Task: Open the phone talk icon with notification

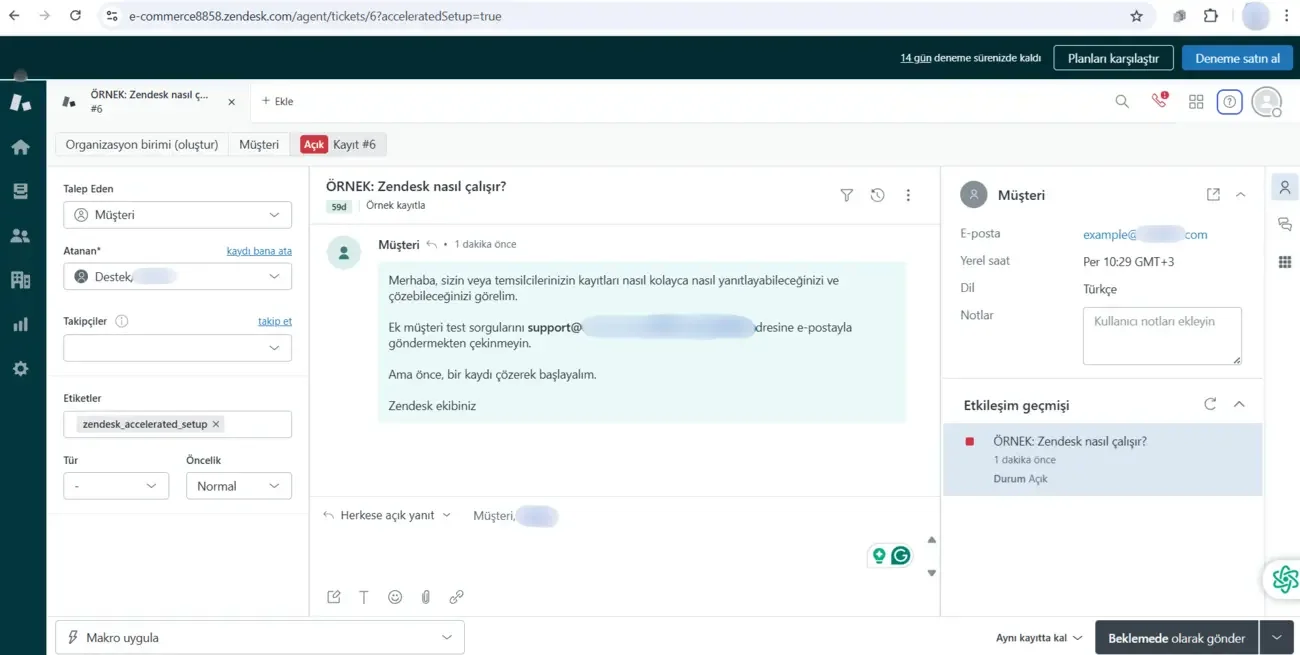Action: (x=1159, y=100)
